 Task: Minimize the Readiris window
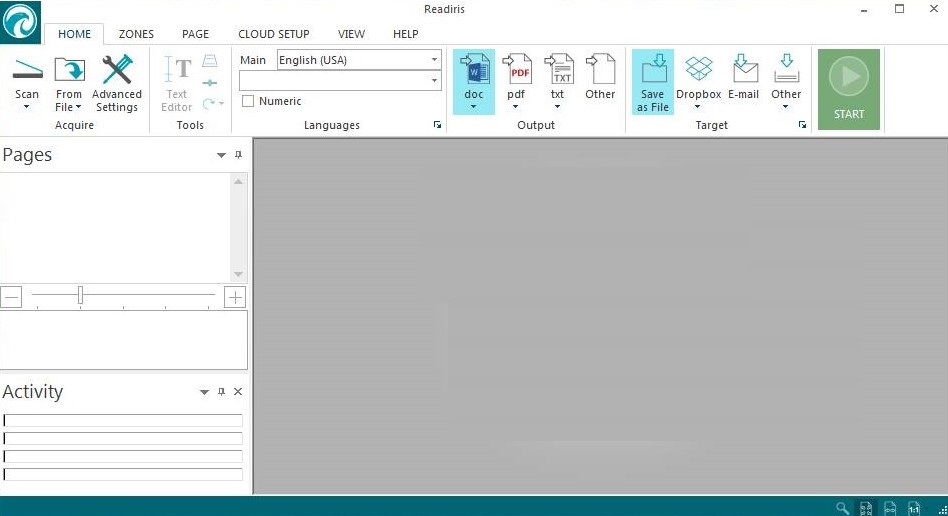pyautogui.click(x=865, y=10)
